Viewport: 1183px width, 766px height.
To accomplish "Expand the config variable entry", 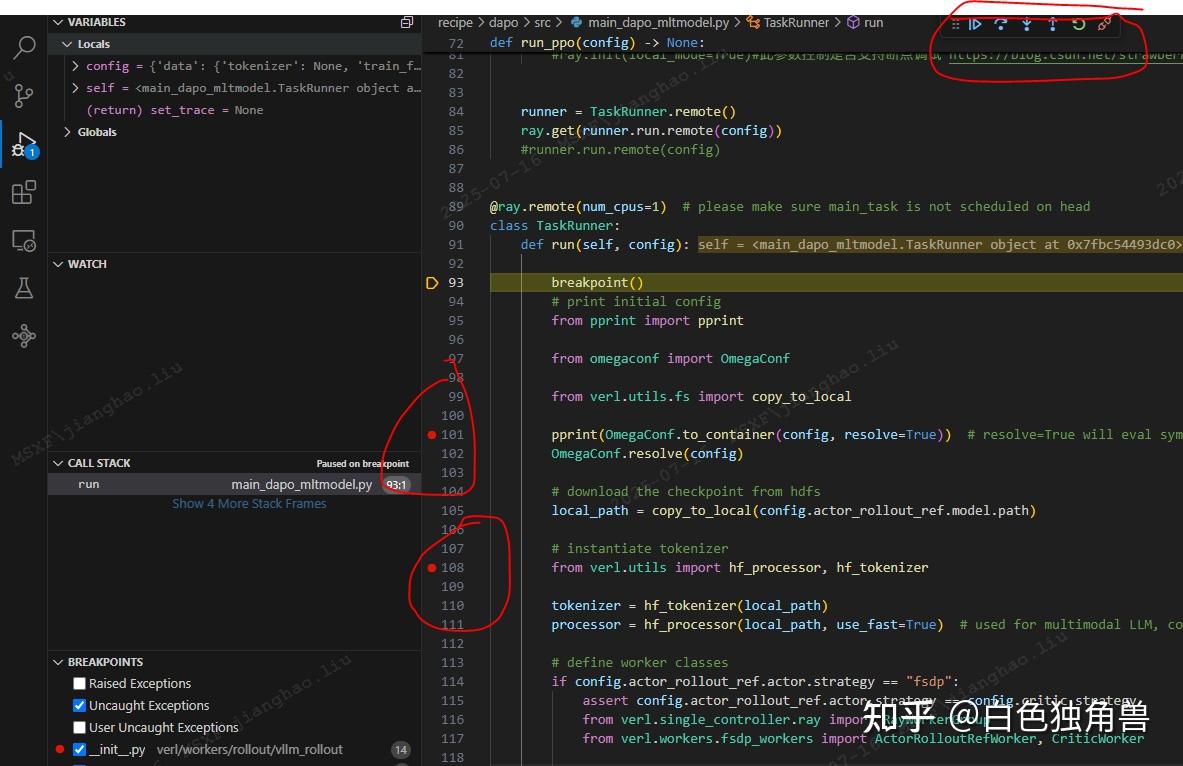I will tap(73, 65).
